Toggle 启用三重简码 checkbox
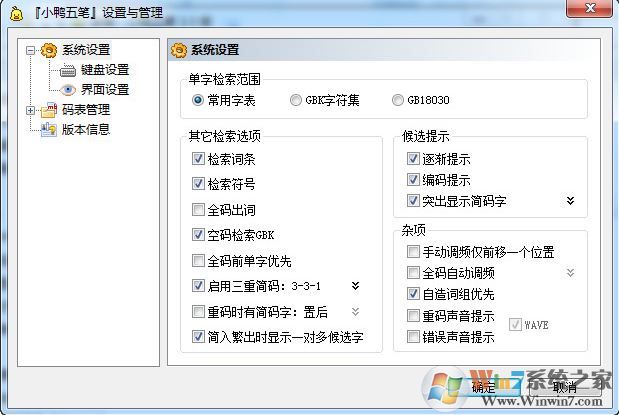Image resolution: width=619 pixels, height=415 pixels. point(198,285)
